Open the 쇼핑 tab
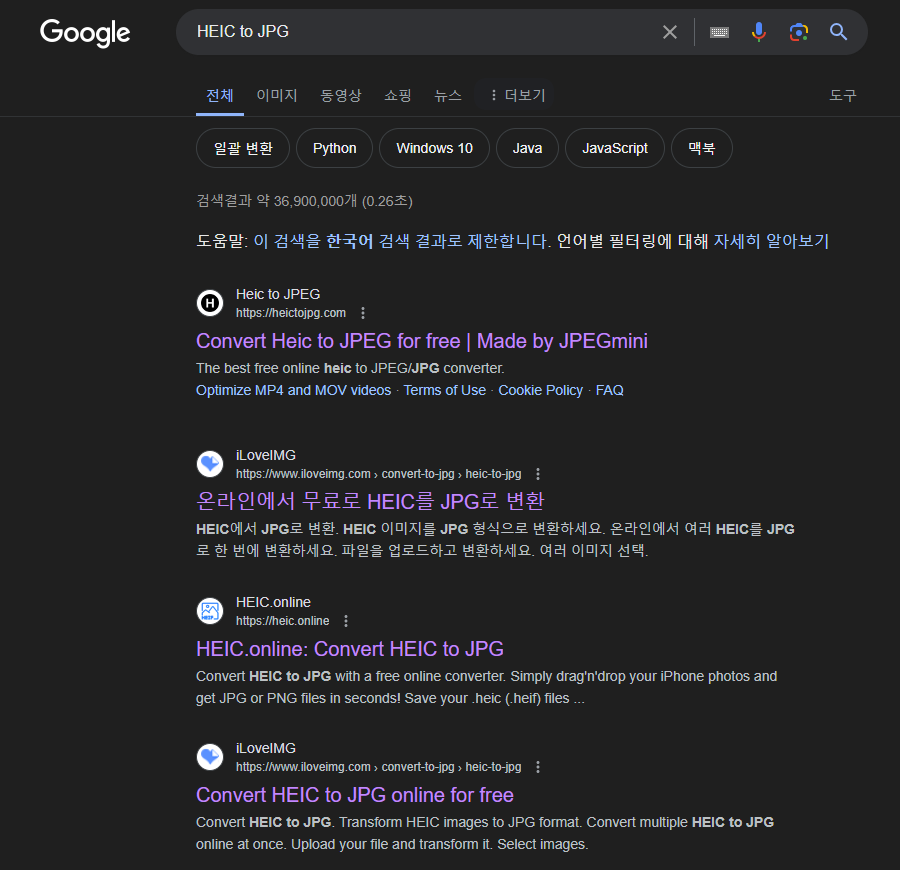Image resolution: width=900 pixels, height=870 pixels. [x=398, y=95]
